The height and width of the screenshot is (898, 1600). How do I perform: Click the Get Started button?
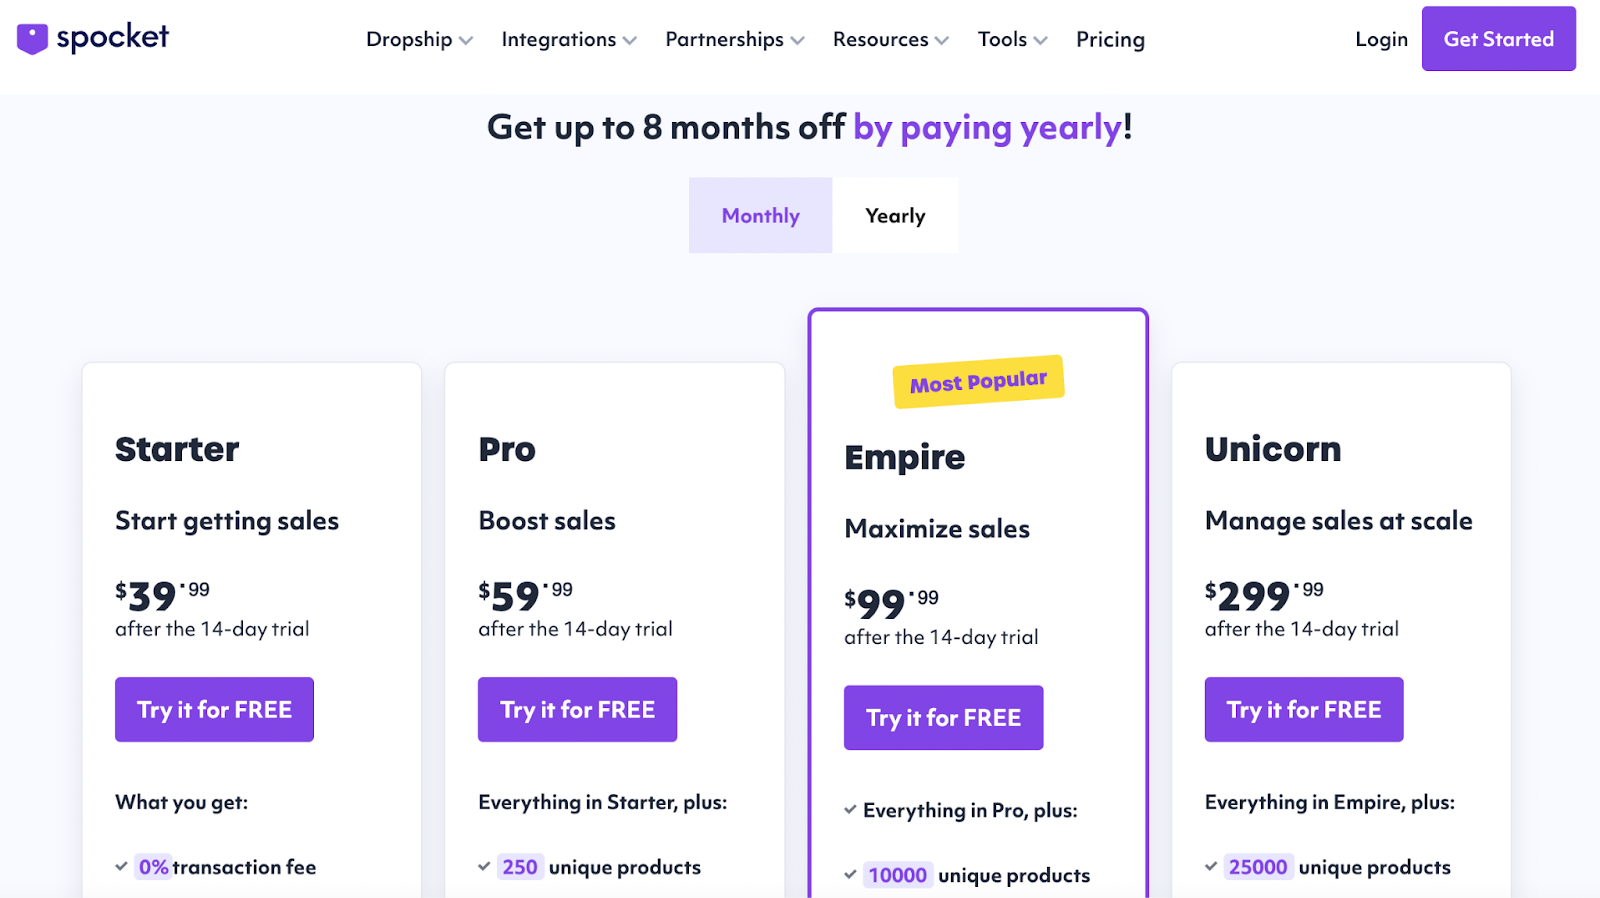1498,39
